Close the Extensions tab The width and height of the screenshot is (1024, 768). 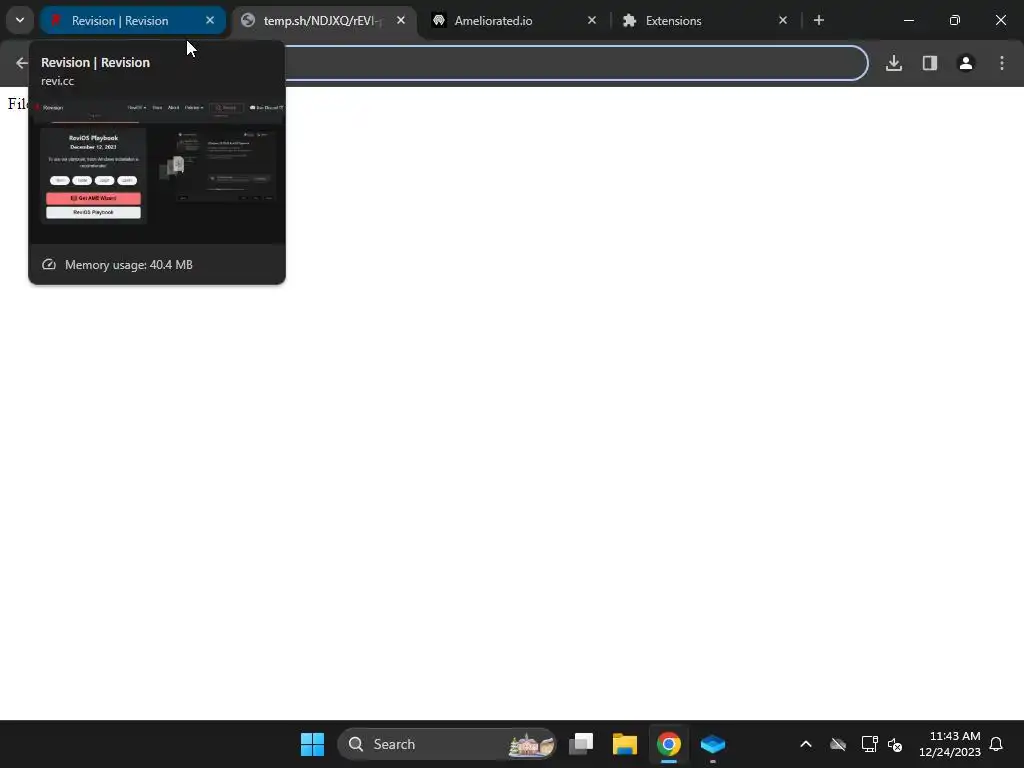click(x=783, y=20)
